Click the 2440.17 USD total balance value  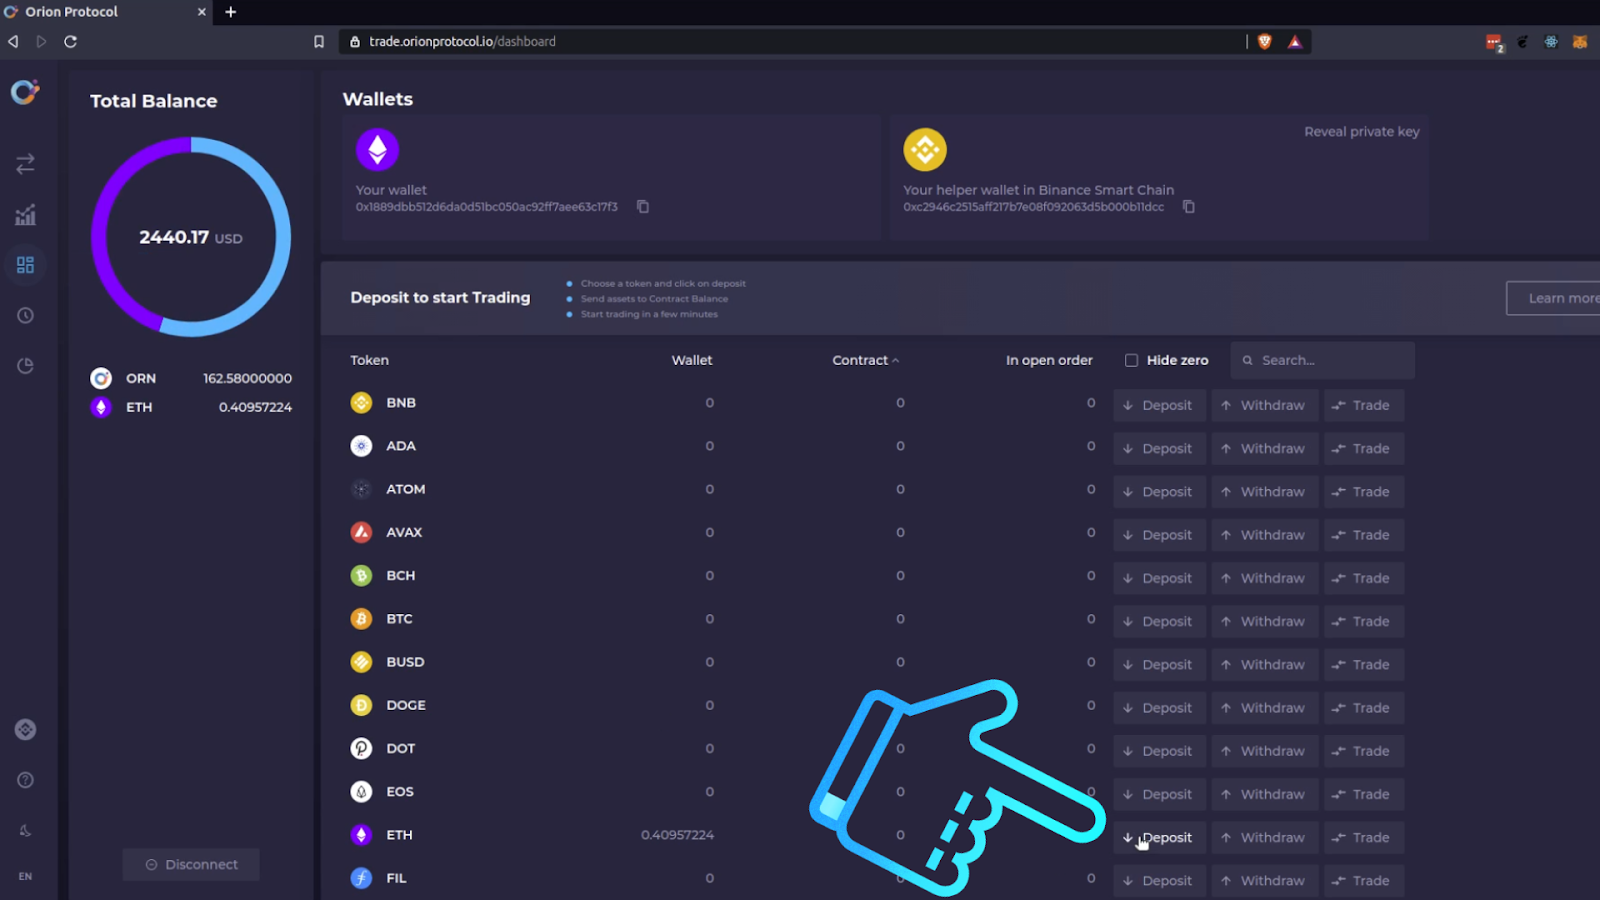[x=190, y=237]
